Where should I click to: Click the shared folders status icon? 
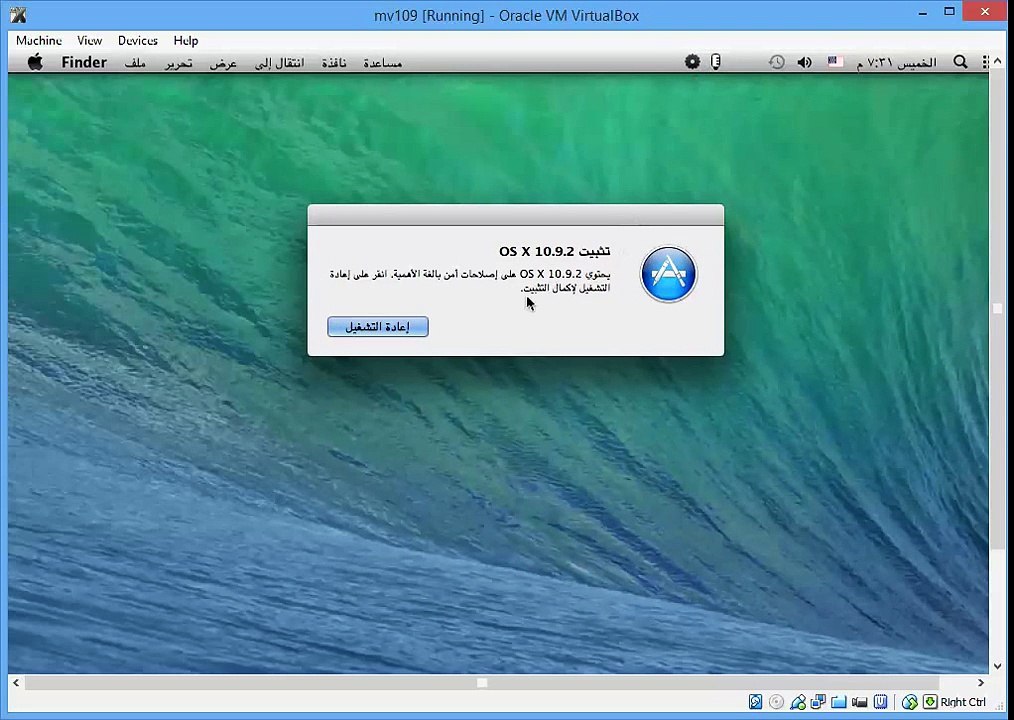coord(839,701)
